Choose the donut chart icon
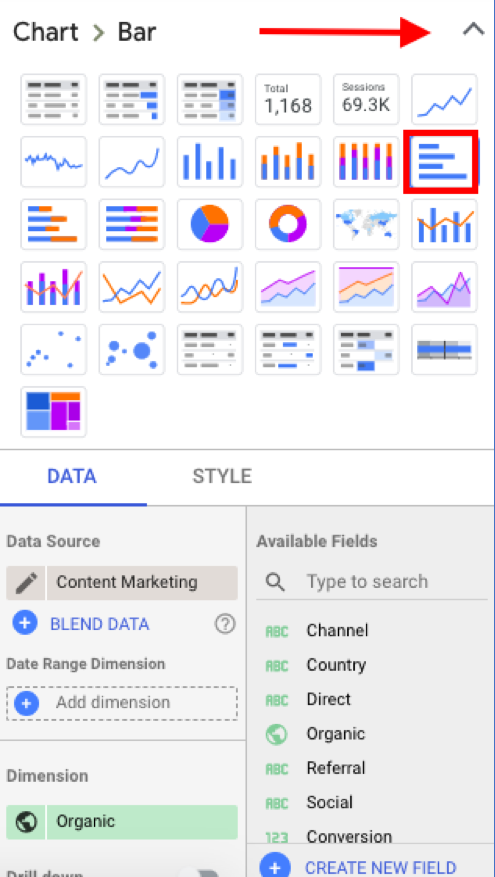 coord(288,224)
